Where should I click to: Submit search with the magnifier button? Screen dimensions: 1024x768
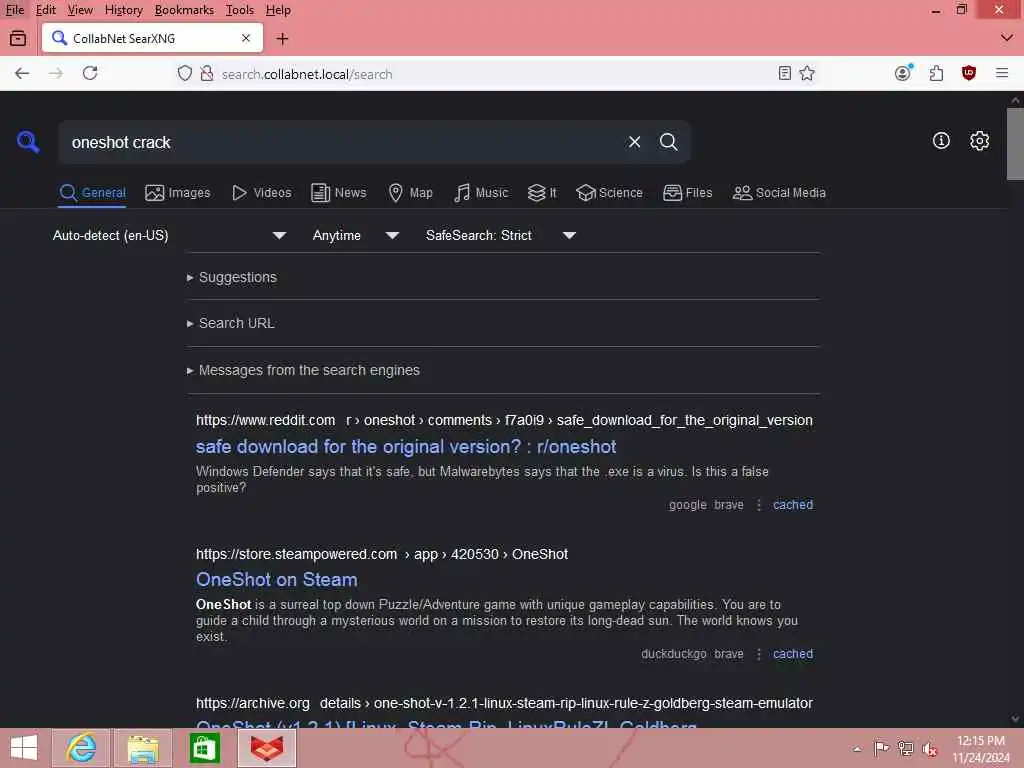pyautogui.click(x=668, y=142)
